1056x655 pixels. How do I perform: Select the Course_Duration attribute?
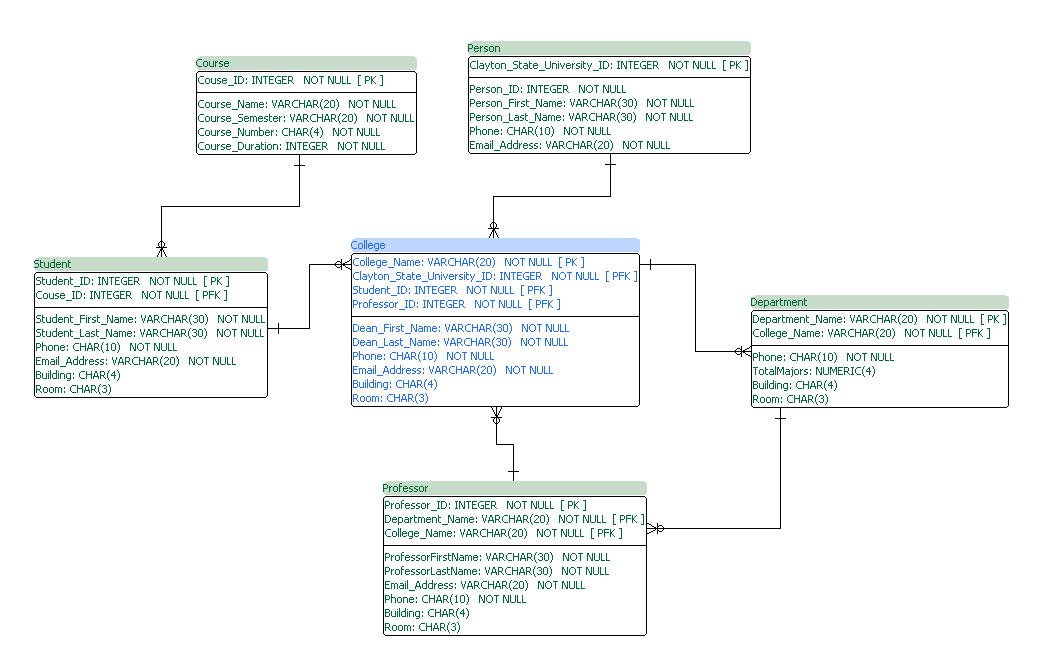click(x=289, y=145)
